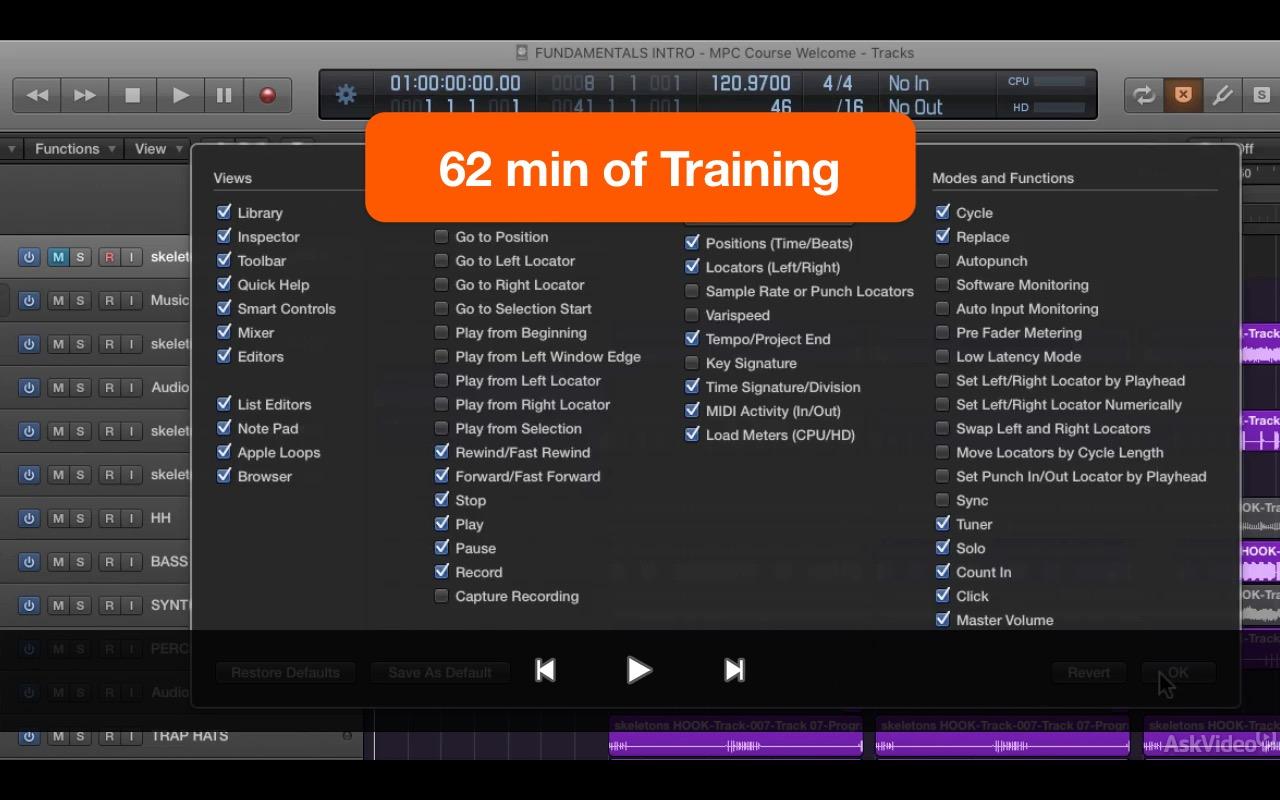1280x800 pixels.
Task: Click the Rewind transport button
Action: 37,95
